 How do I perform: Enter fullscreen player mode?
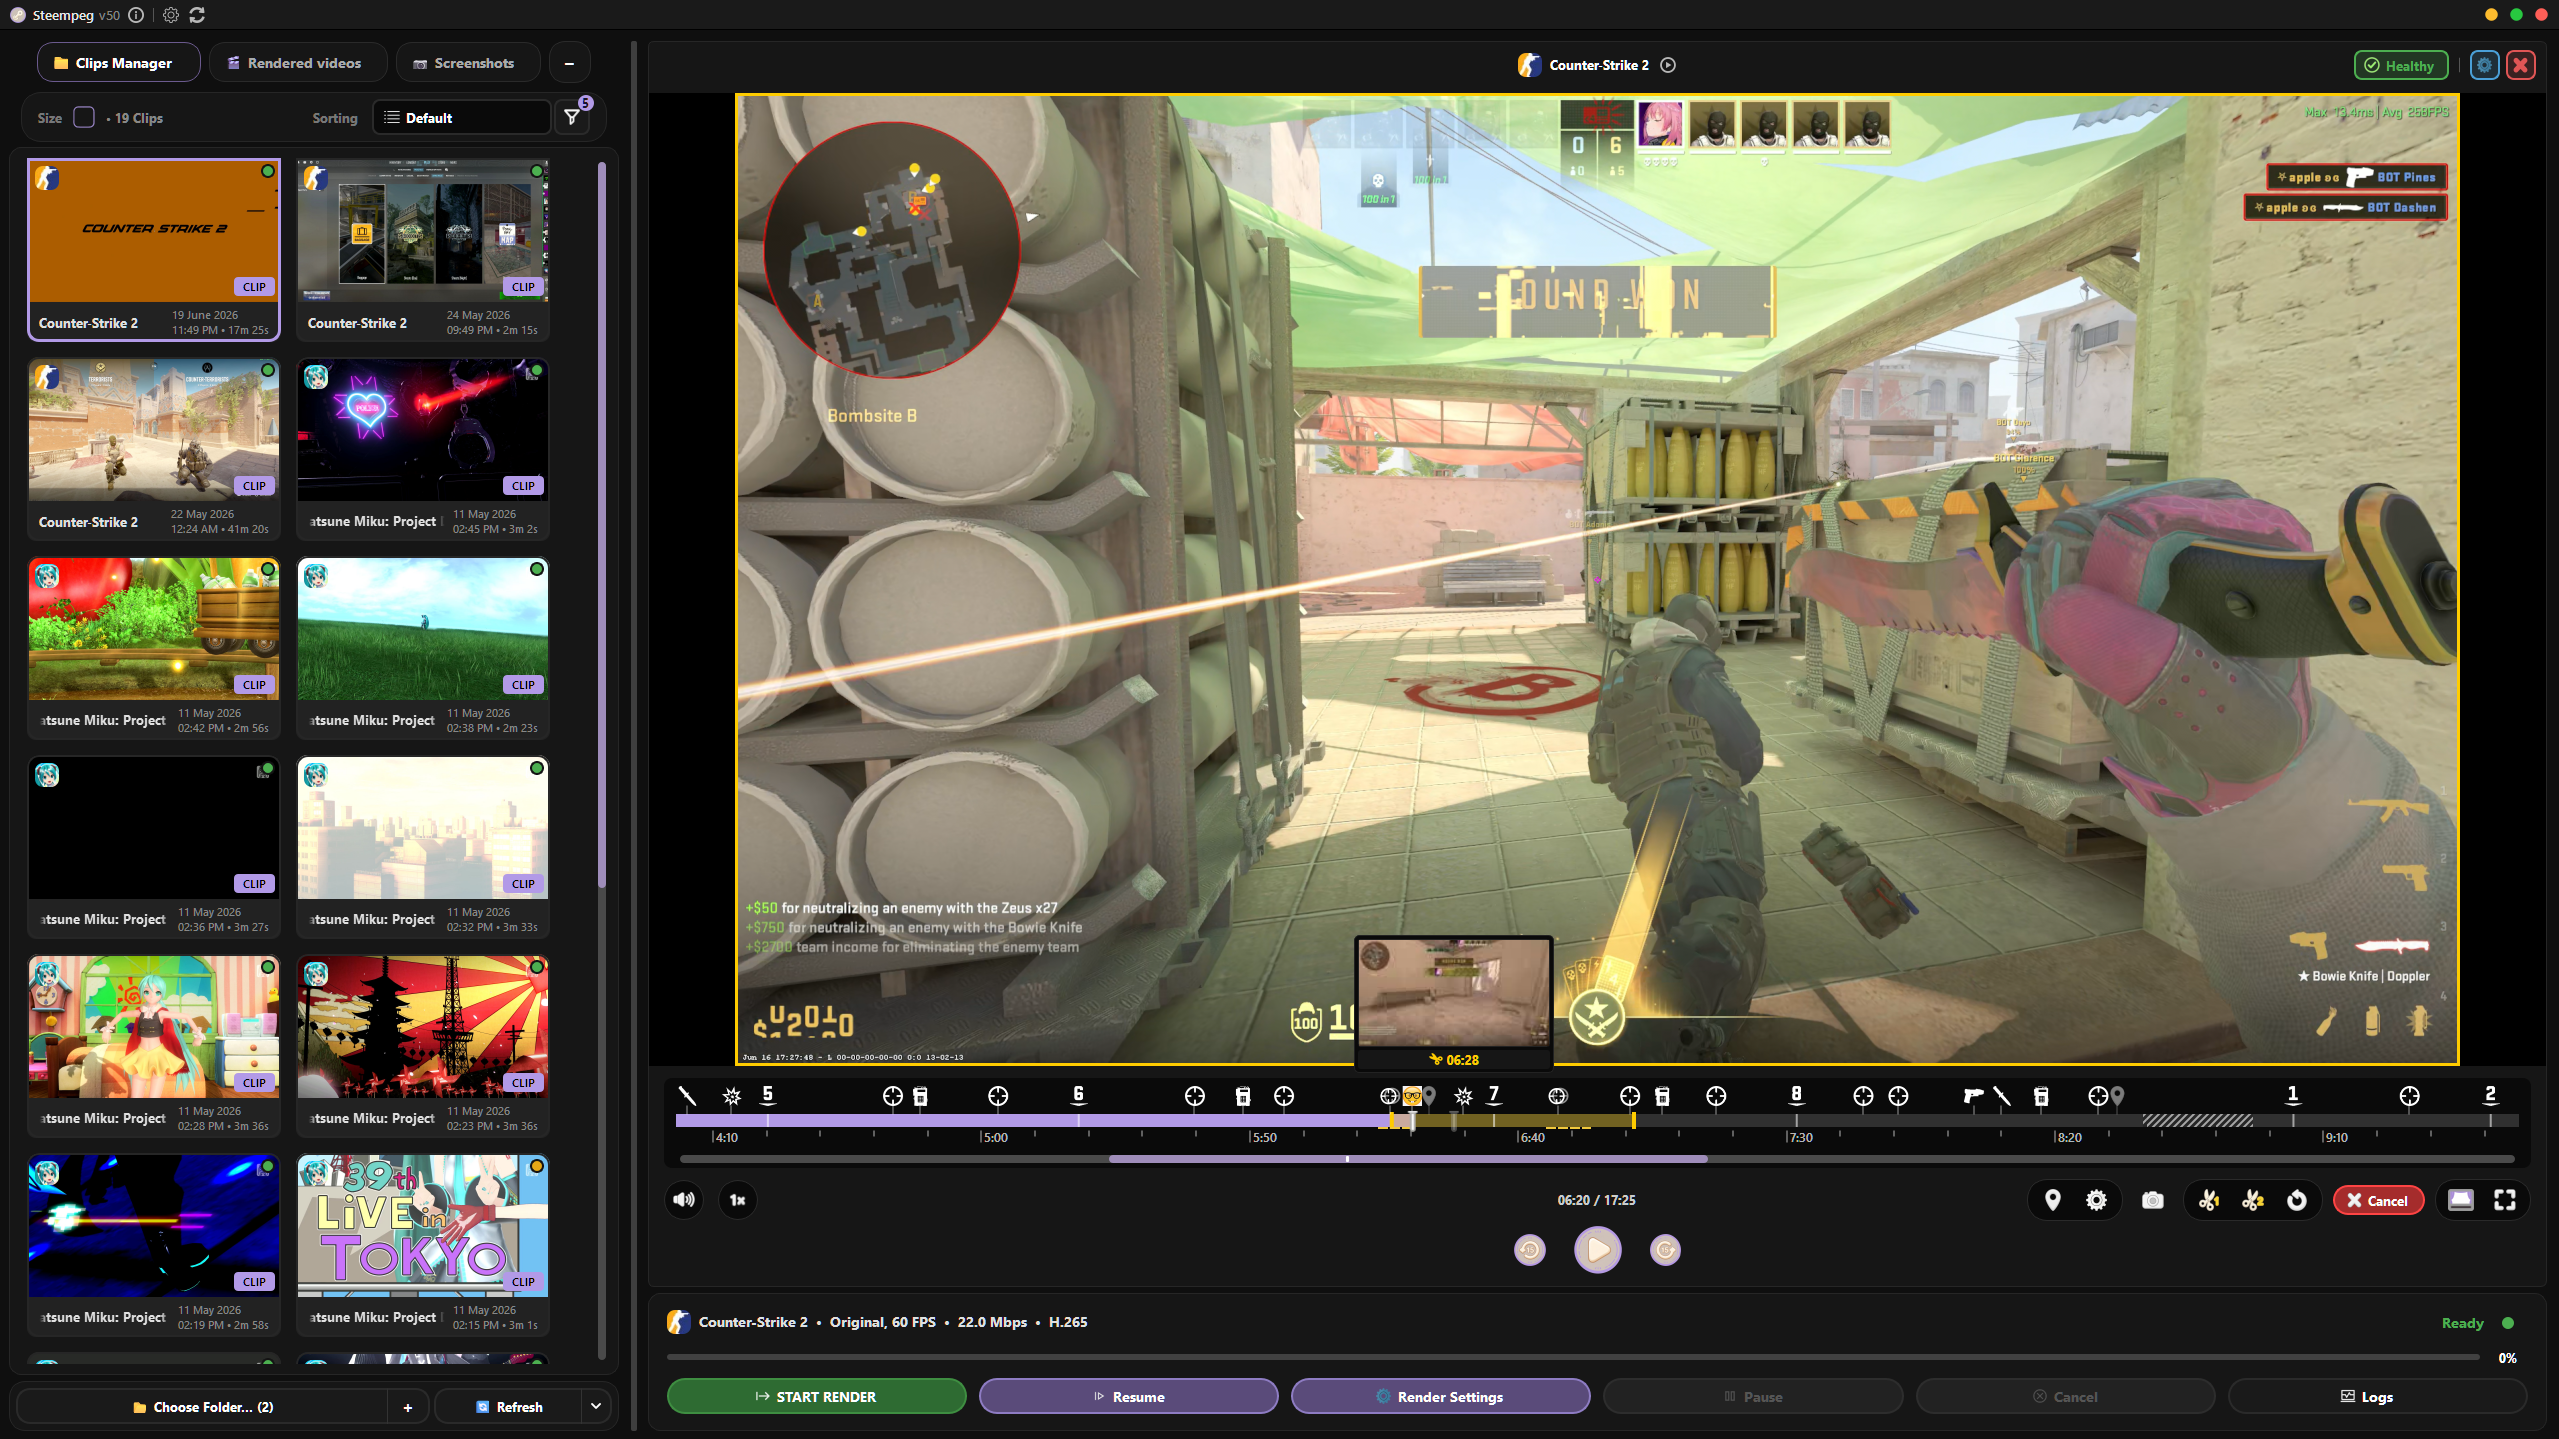[2505, 1200]
